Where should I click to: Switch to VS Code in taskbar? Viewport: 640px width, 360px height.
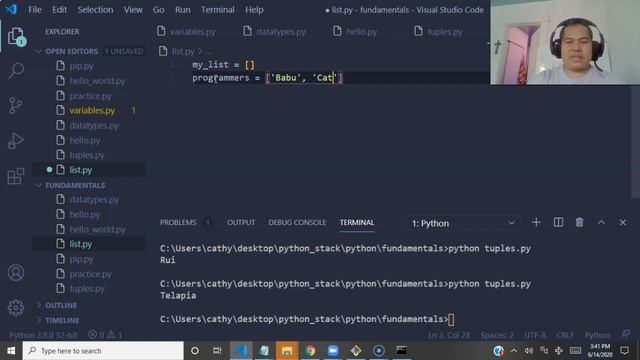241,351
